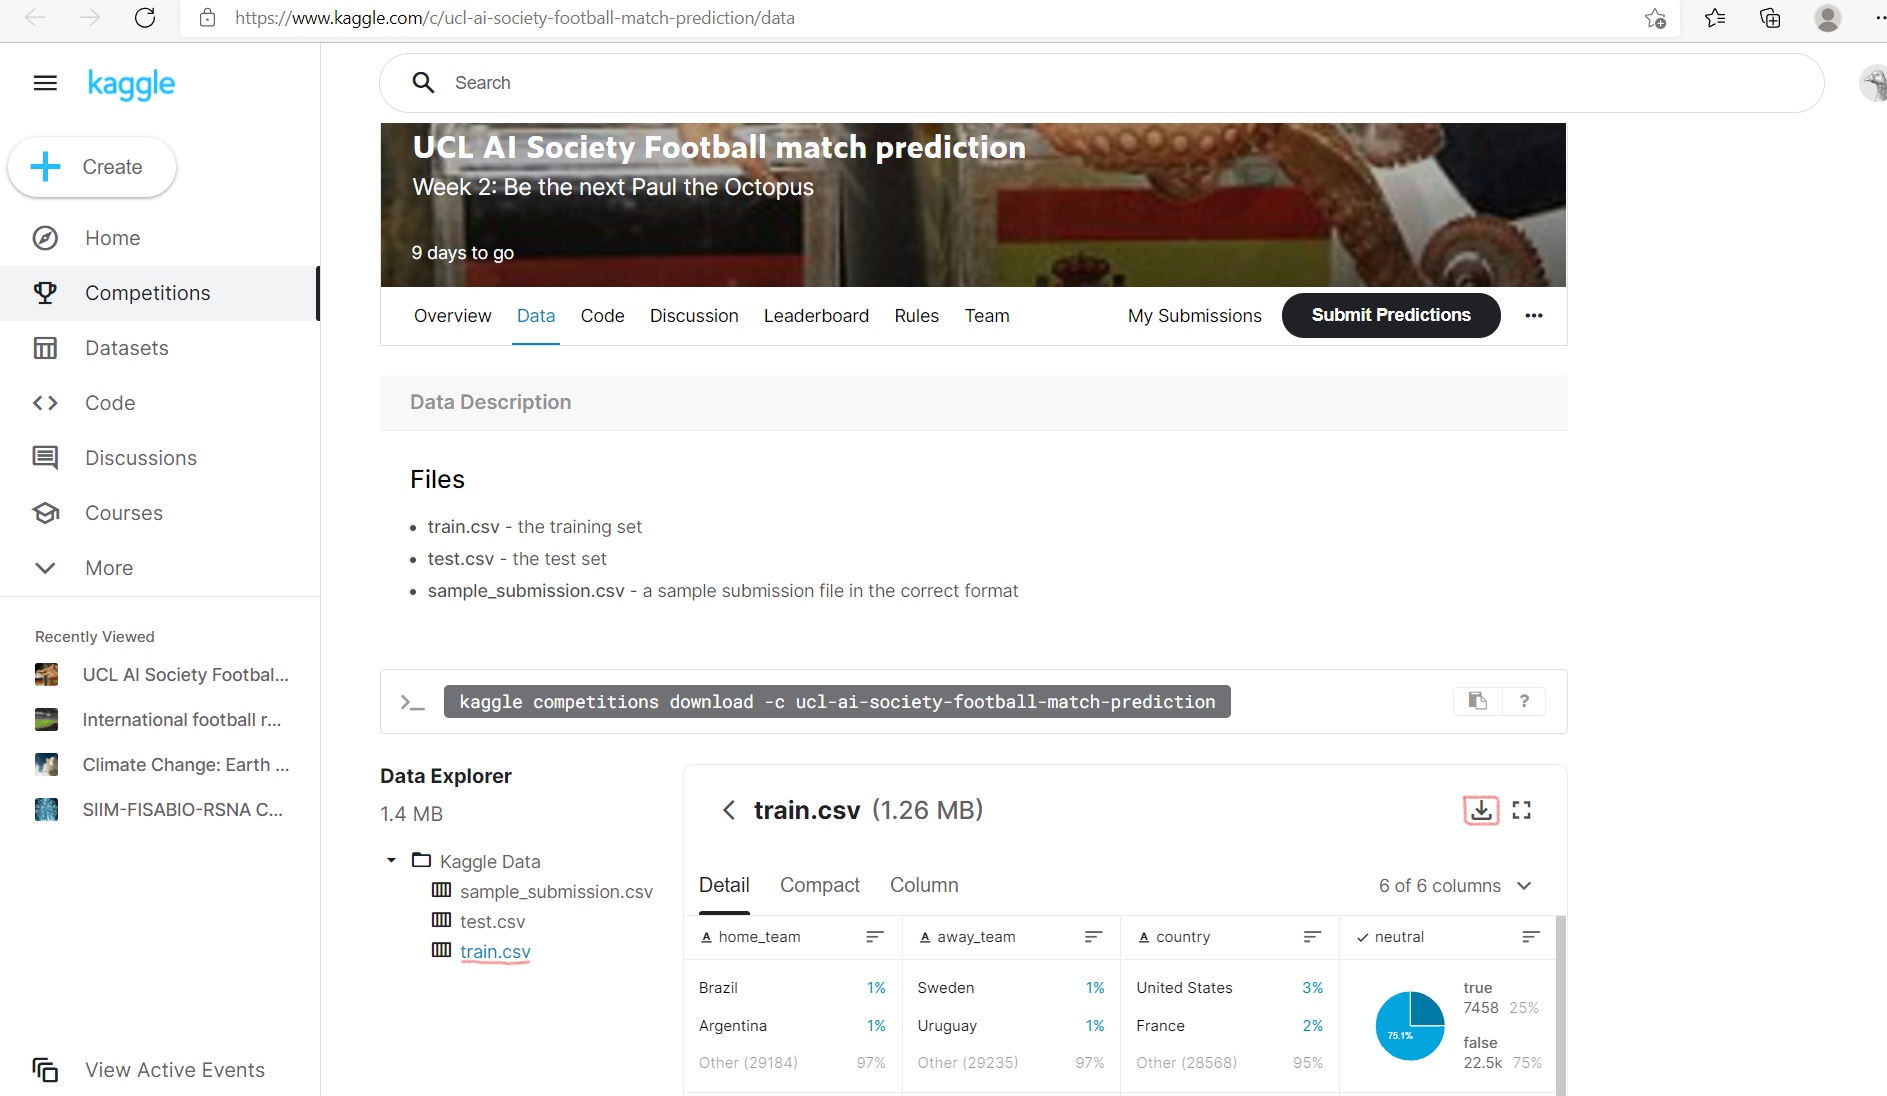The height and width of the screenshot is (1096, 1887).
Task: Click the help question mark for API command
Action: (1524, 701)
